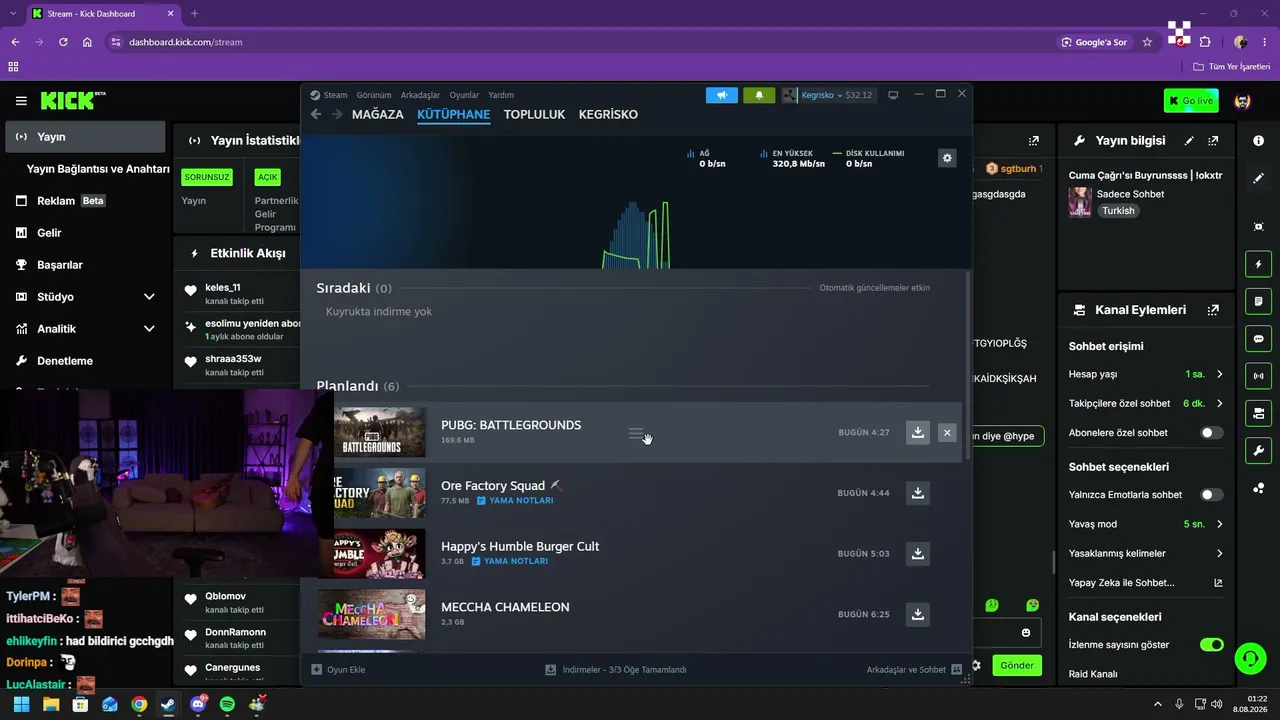Toggle Yalnızca Emotlarla sohbet switch
Screen dimensions: 1280x720
[x=1211, y=495]
